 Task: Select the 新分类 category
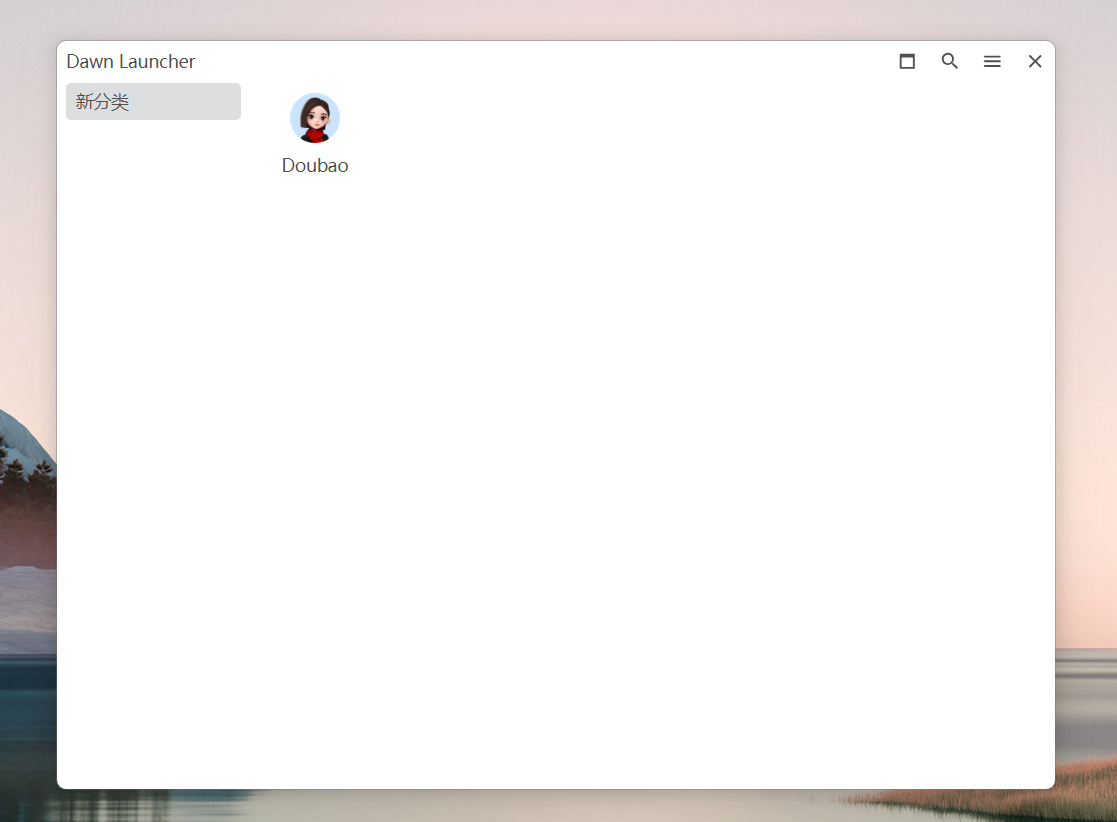pos(153,102)
